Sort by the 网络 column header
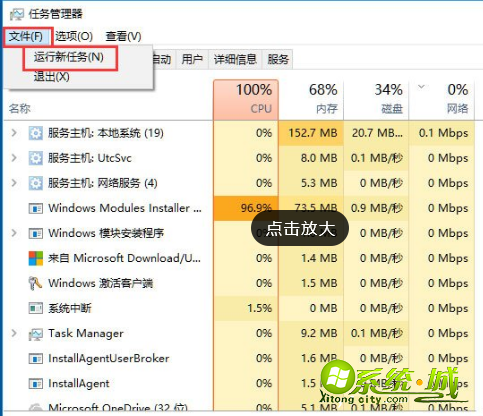The height and width of the screenshot is (416, 483). pos(441,99)
